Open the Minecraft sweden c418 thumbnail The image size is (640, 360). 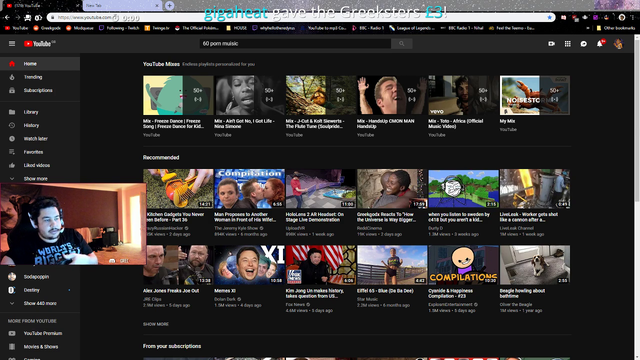click(x=463, y=189)
